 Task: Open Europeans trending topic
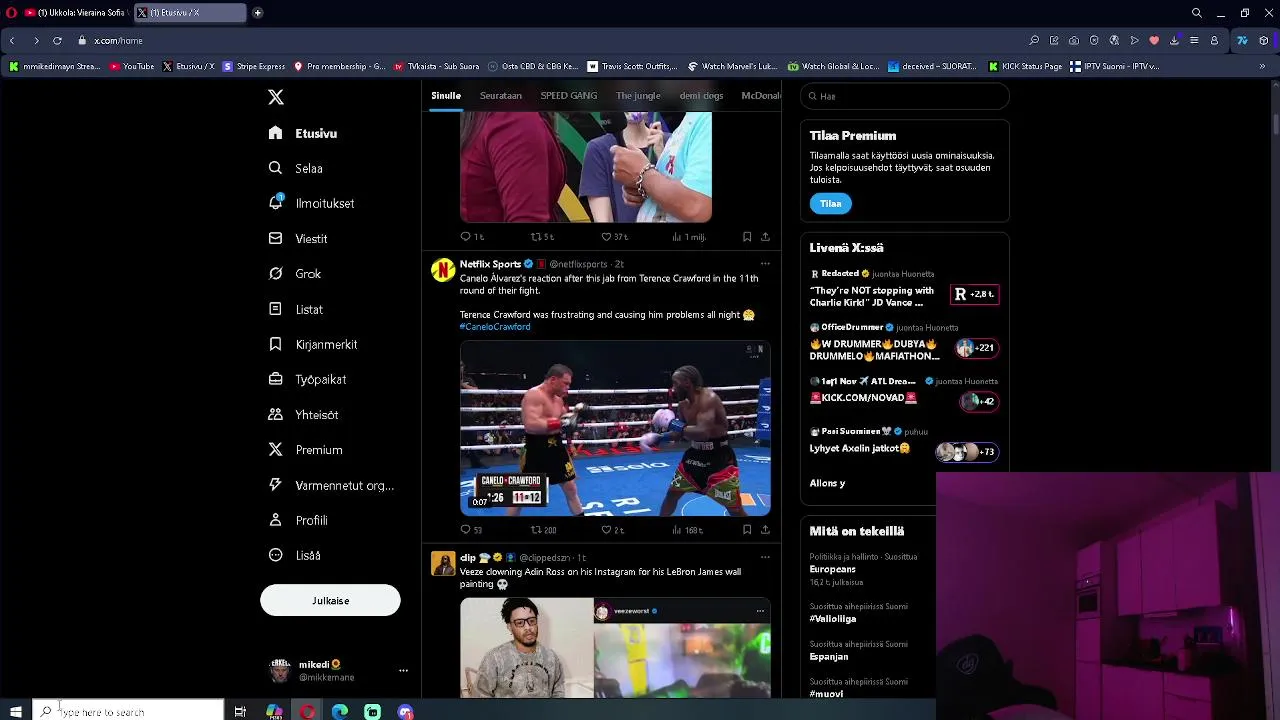(833, 569)
